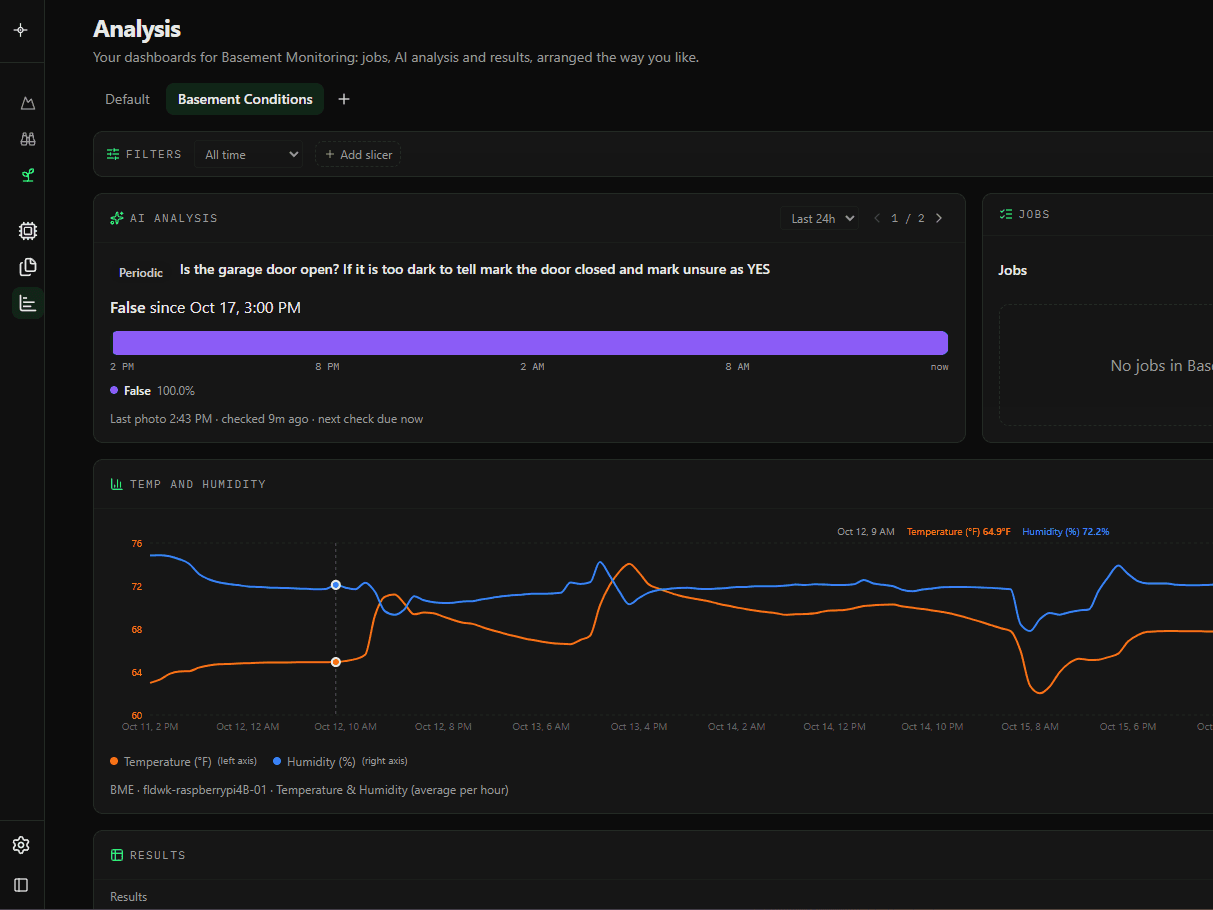
Task: Add a new dashboard tab with plus
Action: [x=344, y=99]
